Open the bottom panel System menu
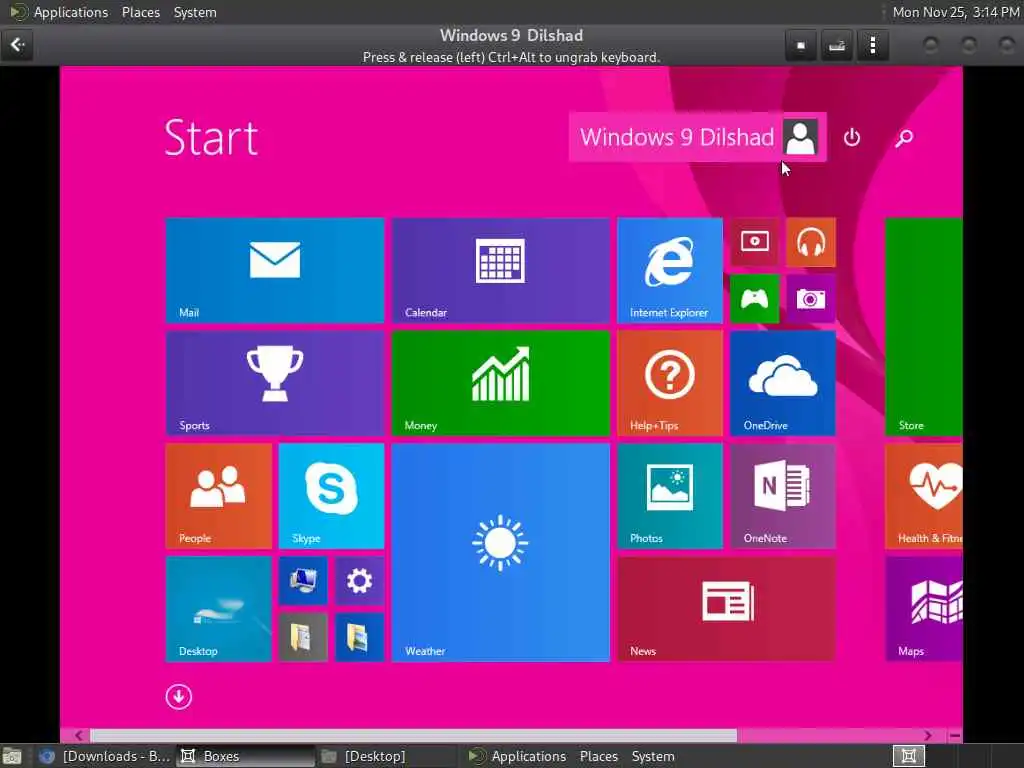The width and height of the screenshot is (1024, 768). click(653, 756)
